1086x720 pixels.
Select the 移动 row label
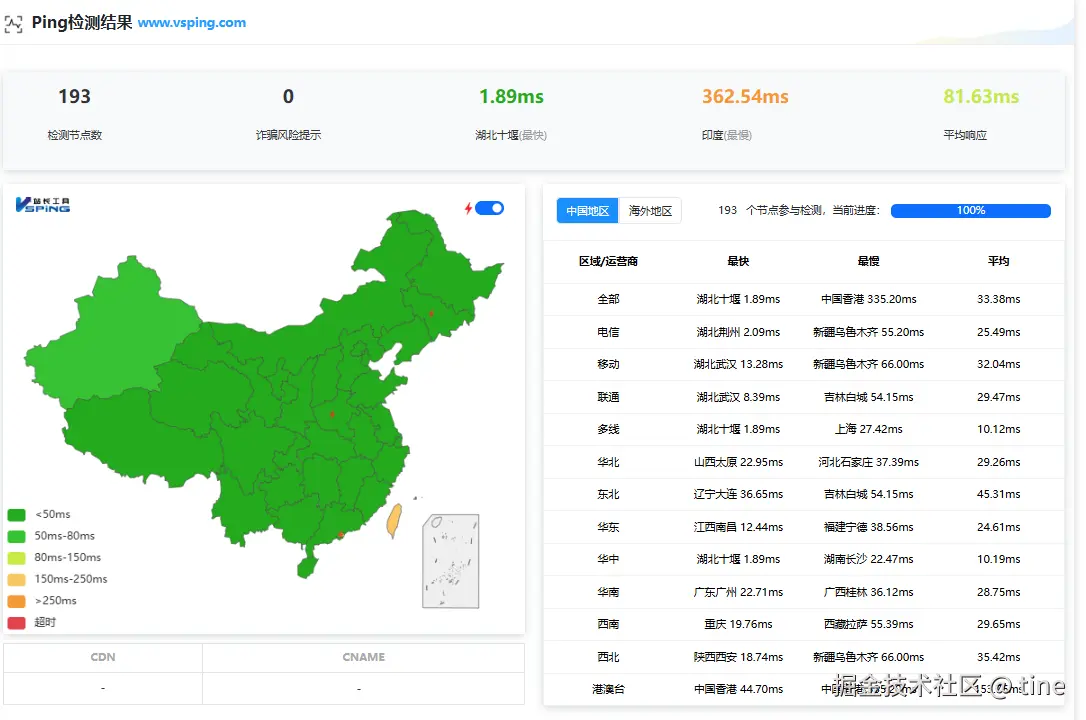coord(608,364)
